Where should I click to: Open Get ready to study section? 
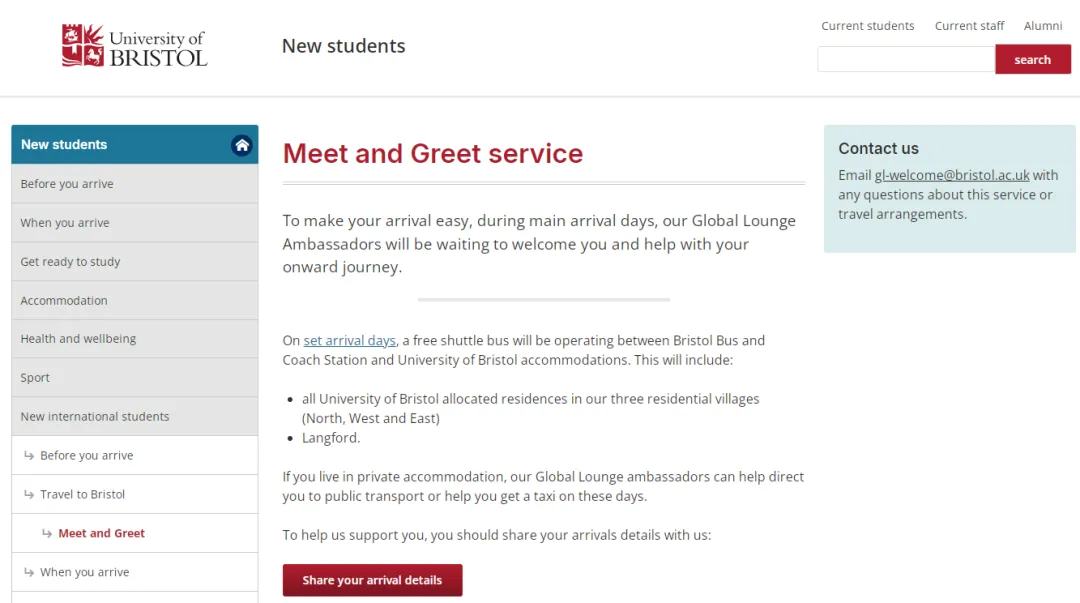tap(135, 262)
